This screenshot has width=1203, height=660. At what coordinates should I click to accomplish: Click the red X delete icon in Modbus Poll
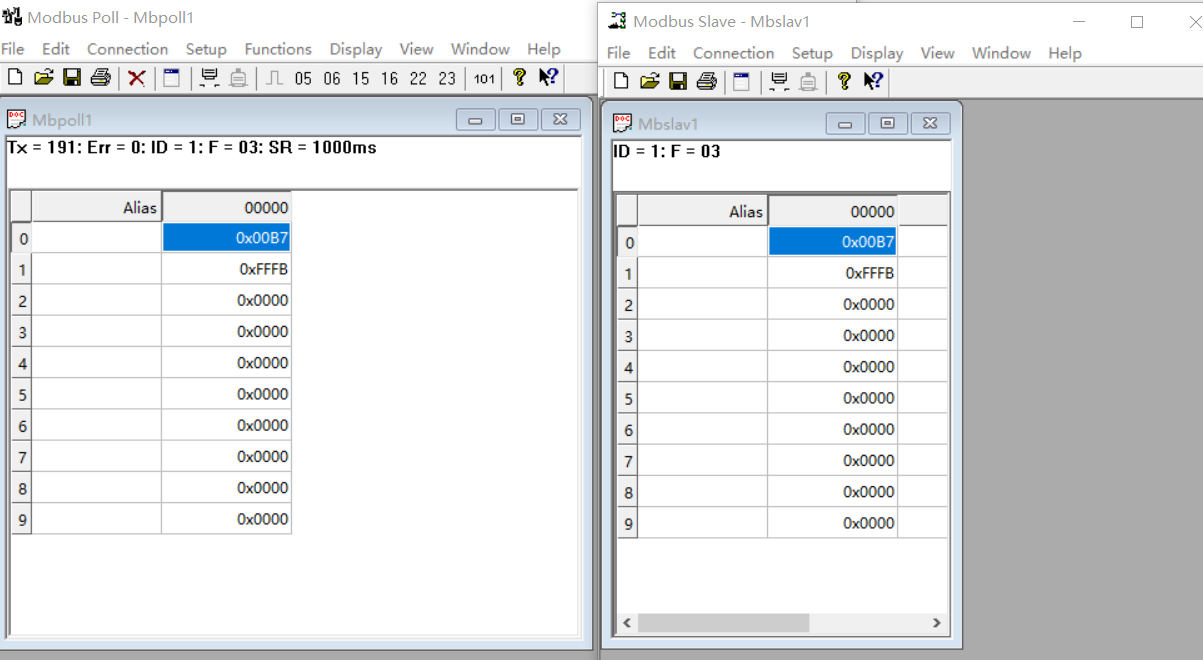[x=137, y=78]
